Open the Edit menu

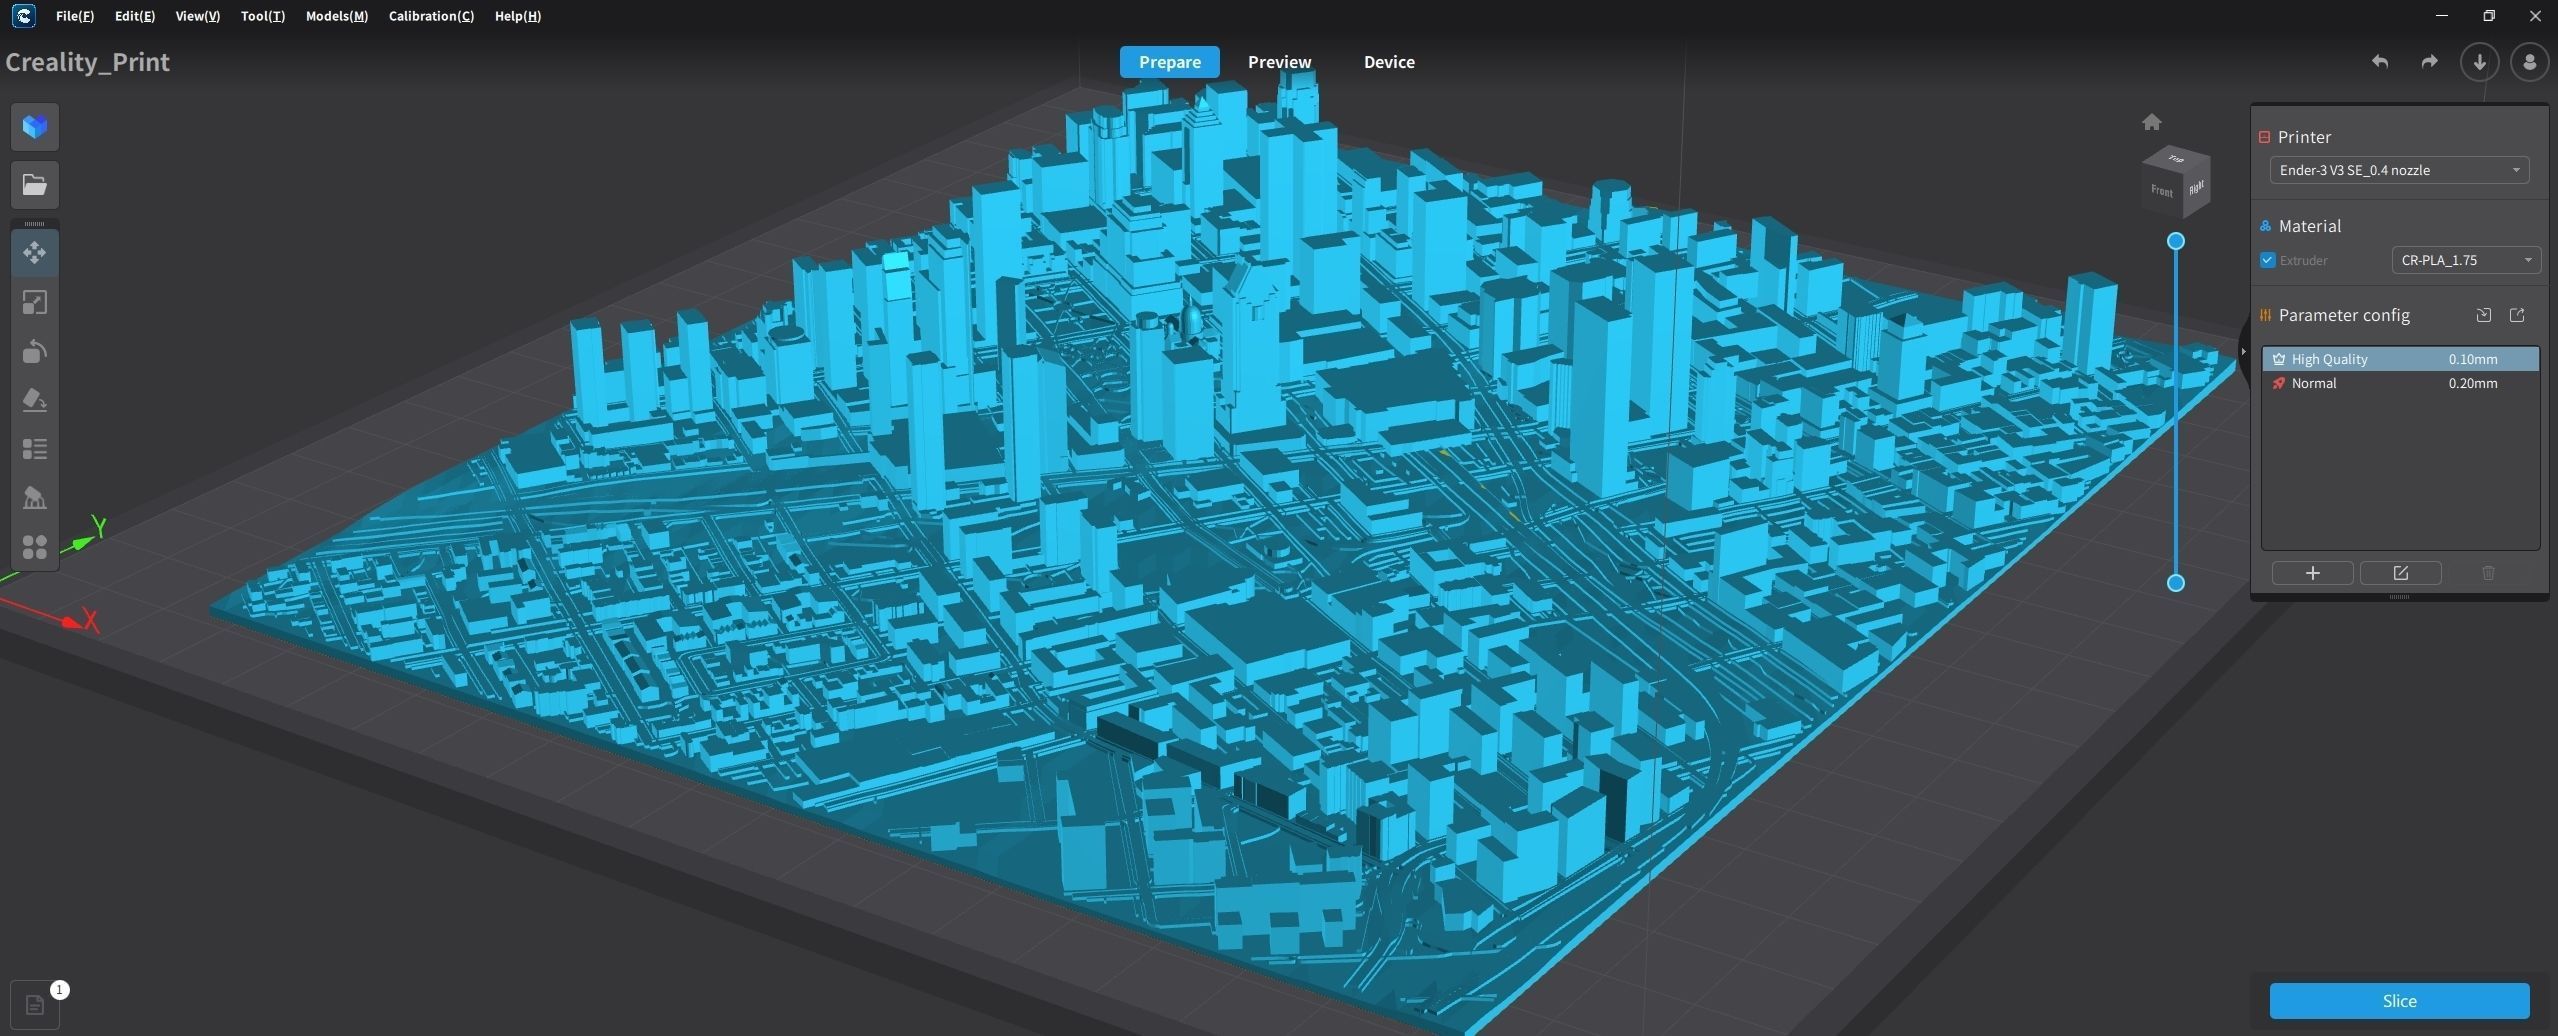135,16
